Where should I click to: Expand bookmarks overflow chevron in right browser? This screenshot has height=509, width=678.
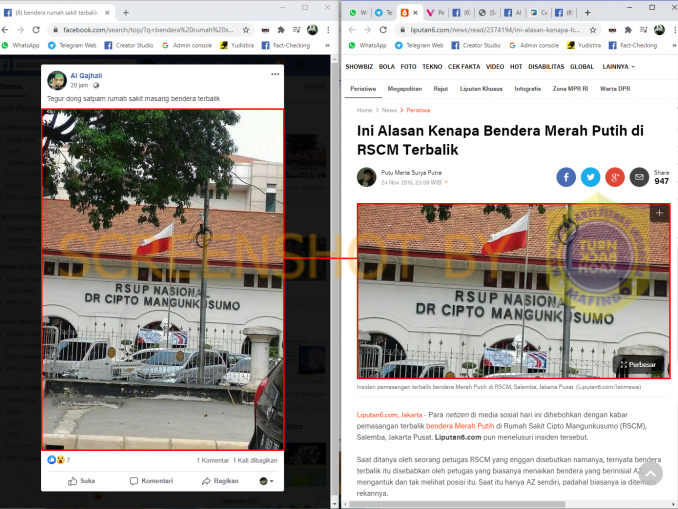(x=674, y=45)
